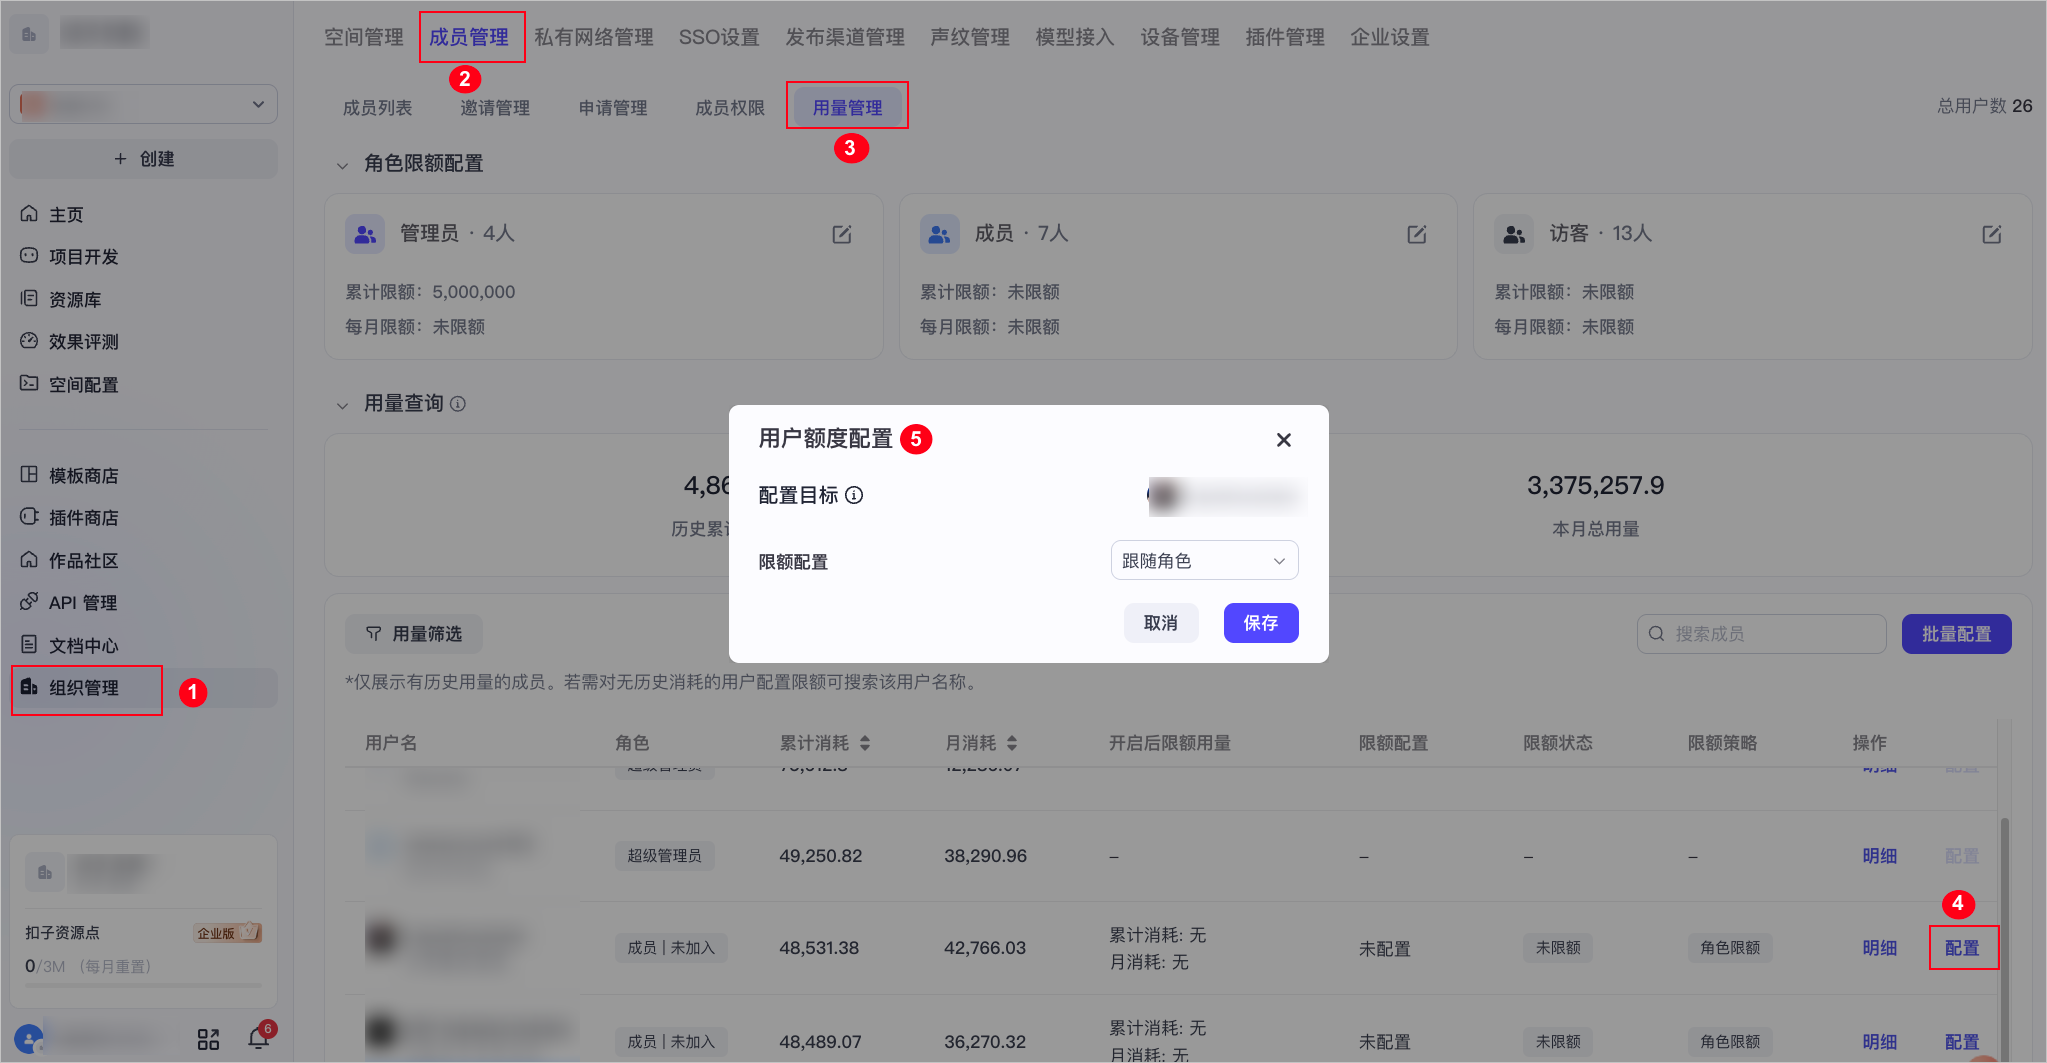Select the 申请管理 sub-tab
The width and height of the screenshot is (2047, 1063).
[613, 108]
